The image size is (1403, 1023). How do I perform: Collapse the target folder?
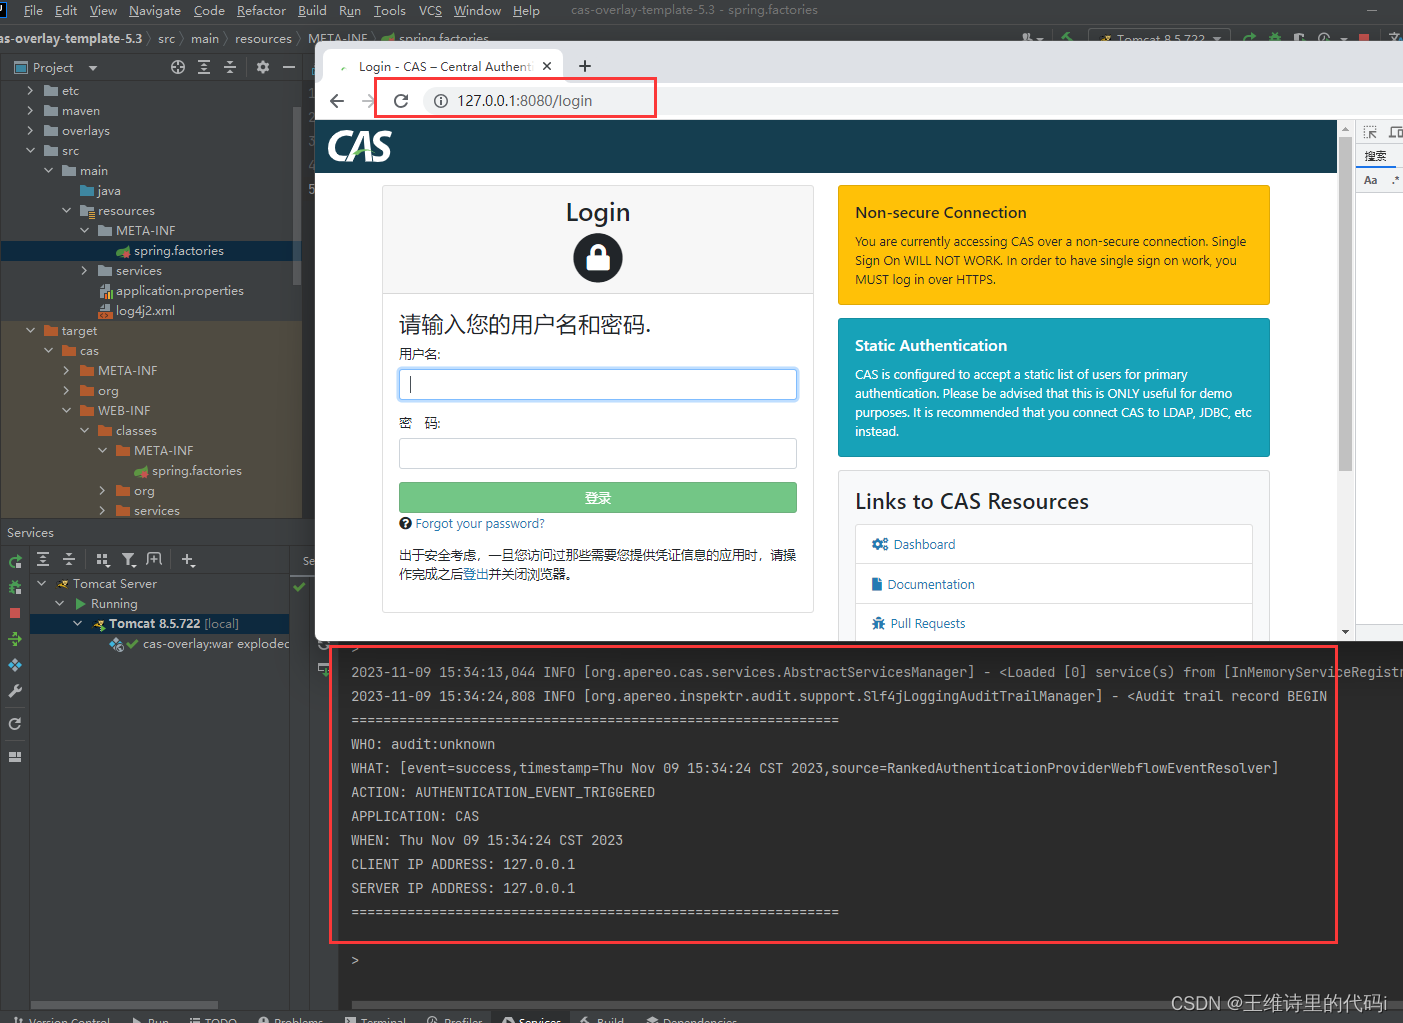pyautogui.click(x=30, y=331)
